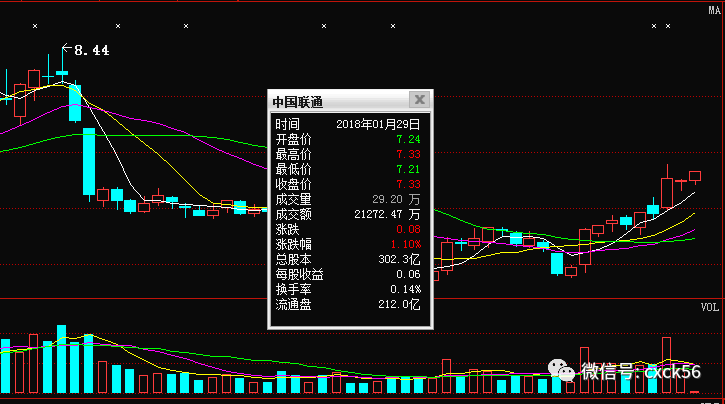Click the 涨跌 value 0.08
This screenshot has height=404, width=725.
[408, 229]
